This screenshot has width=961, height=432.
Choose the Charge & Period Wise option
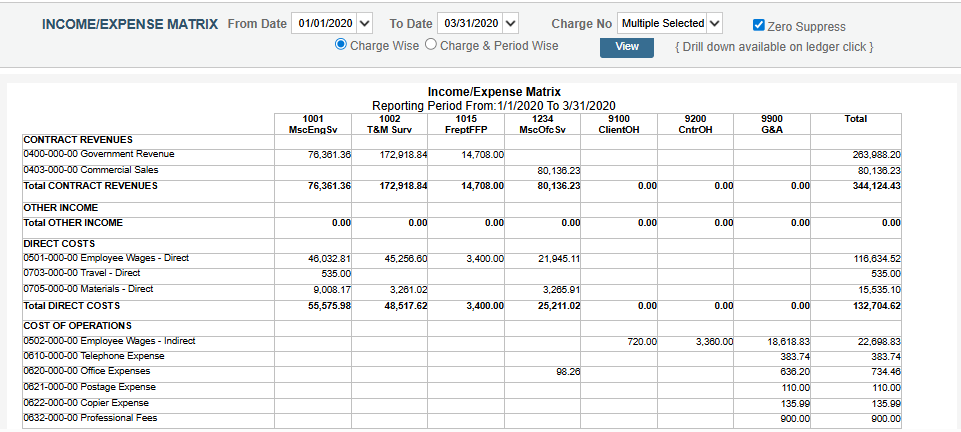pyautogui.click(x=432, y=45)
